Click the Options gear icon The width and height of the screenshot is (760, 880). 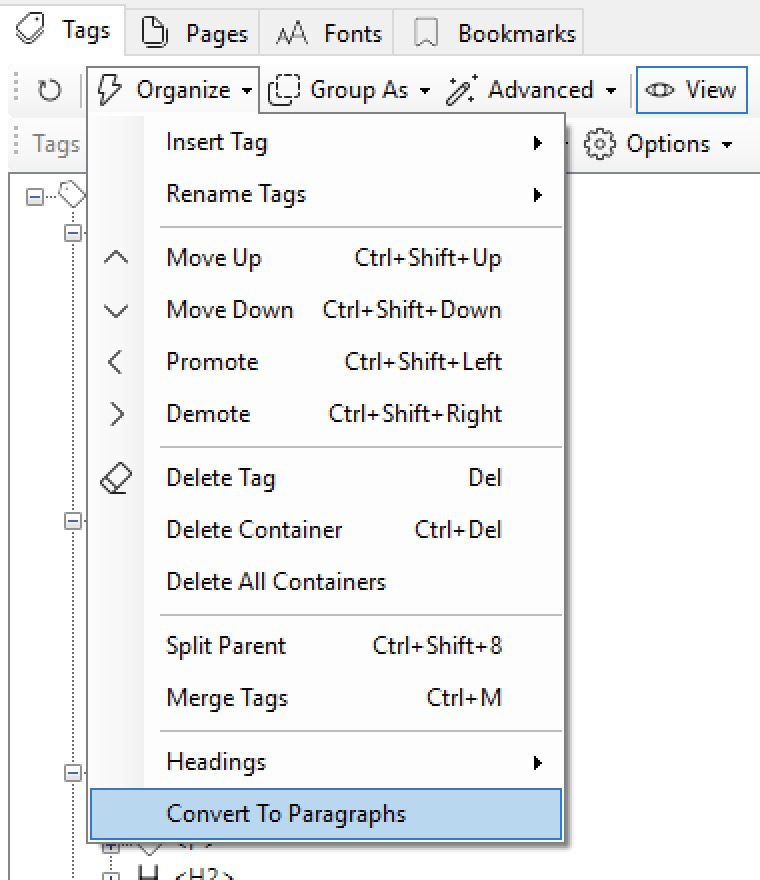point(599,144)
